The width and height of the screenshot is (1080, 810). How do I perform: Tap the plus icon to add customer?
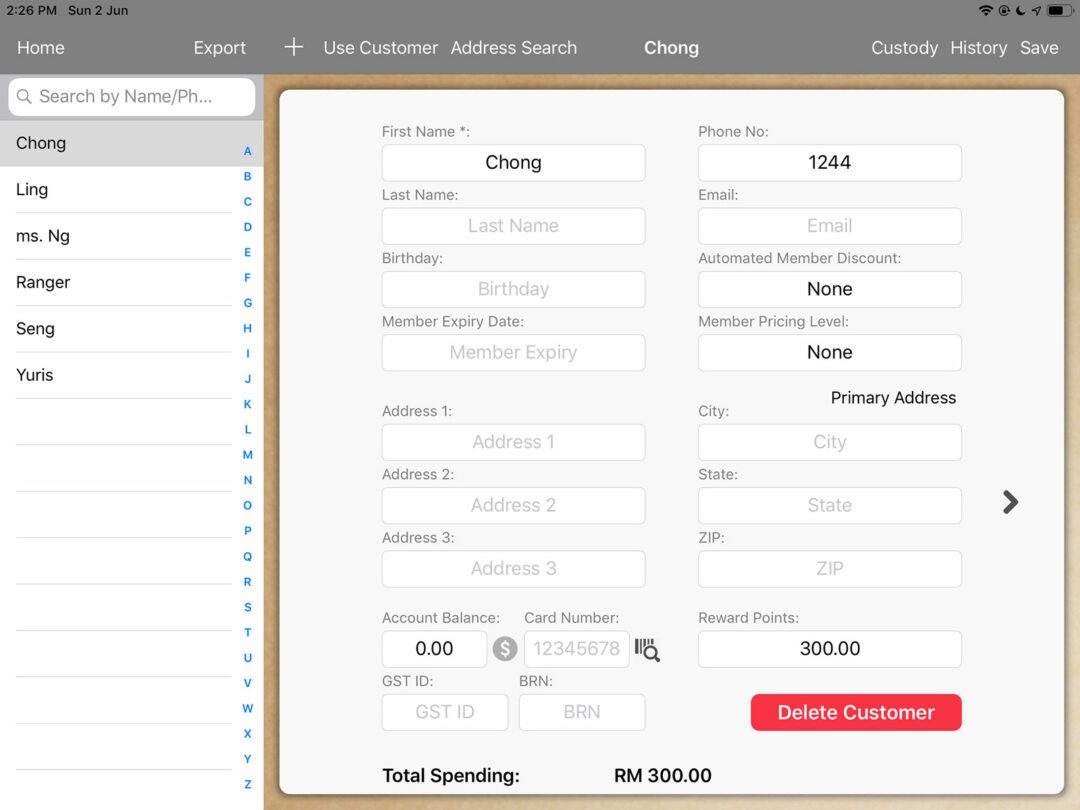coord(293,47)
